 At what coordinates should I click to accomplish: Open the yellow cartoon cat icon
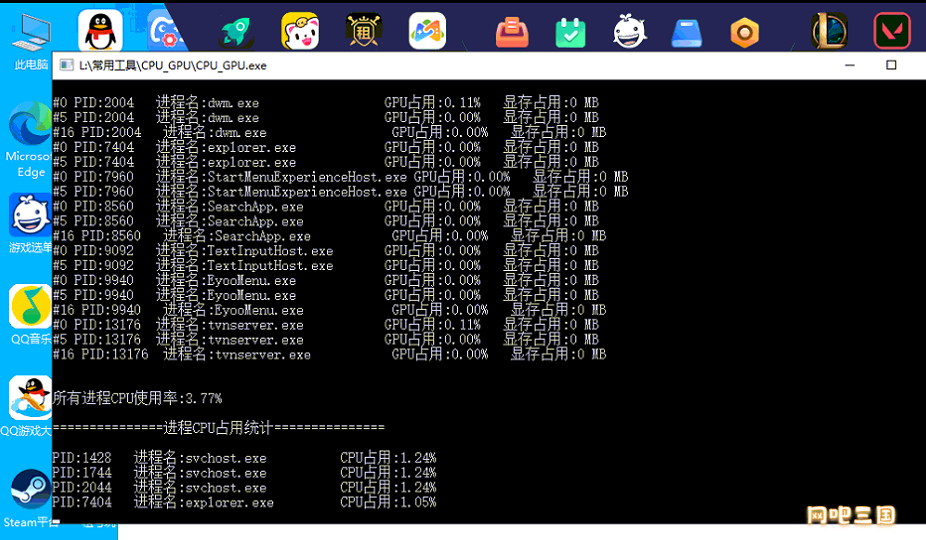click(x=301, y=31)
